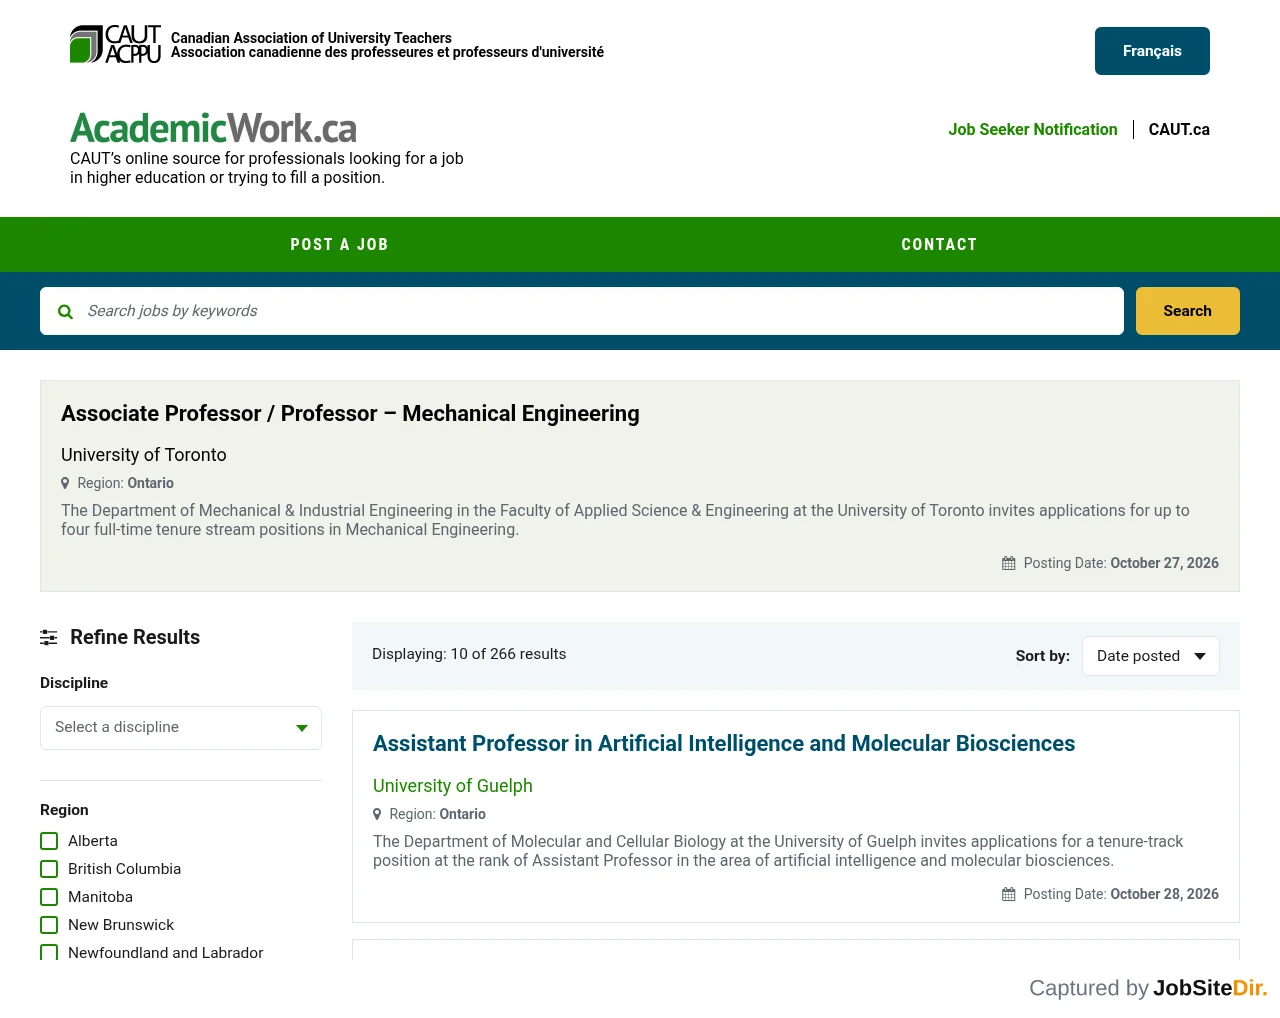Click the yellow Search button
The height and width of the screenshot is (1018, 1280).
click(1188, 311)
